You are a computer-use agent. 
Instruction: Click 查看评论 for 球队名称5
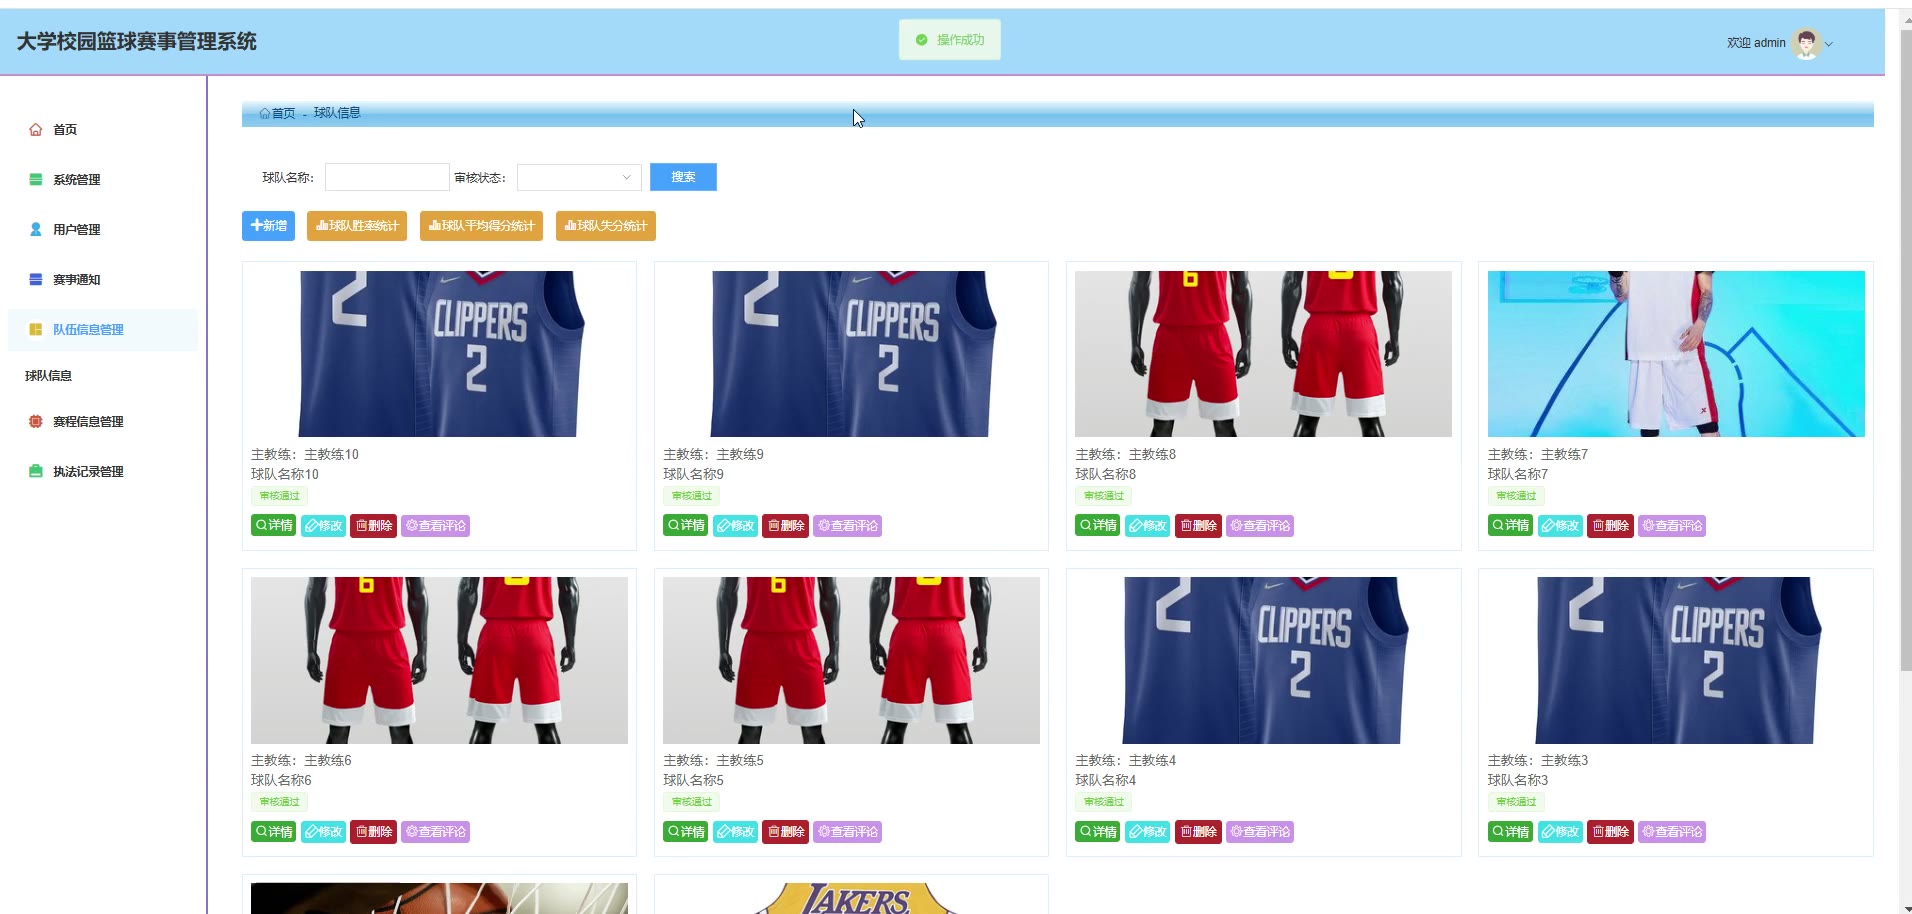pos(847,832)
